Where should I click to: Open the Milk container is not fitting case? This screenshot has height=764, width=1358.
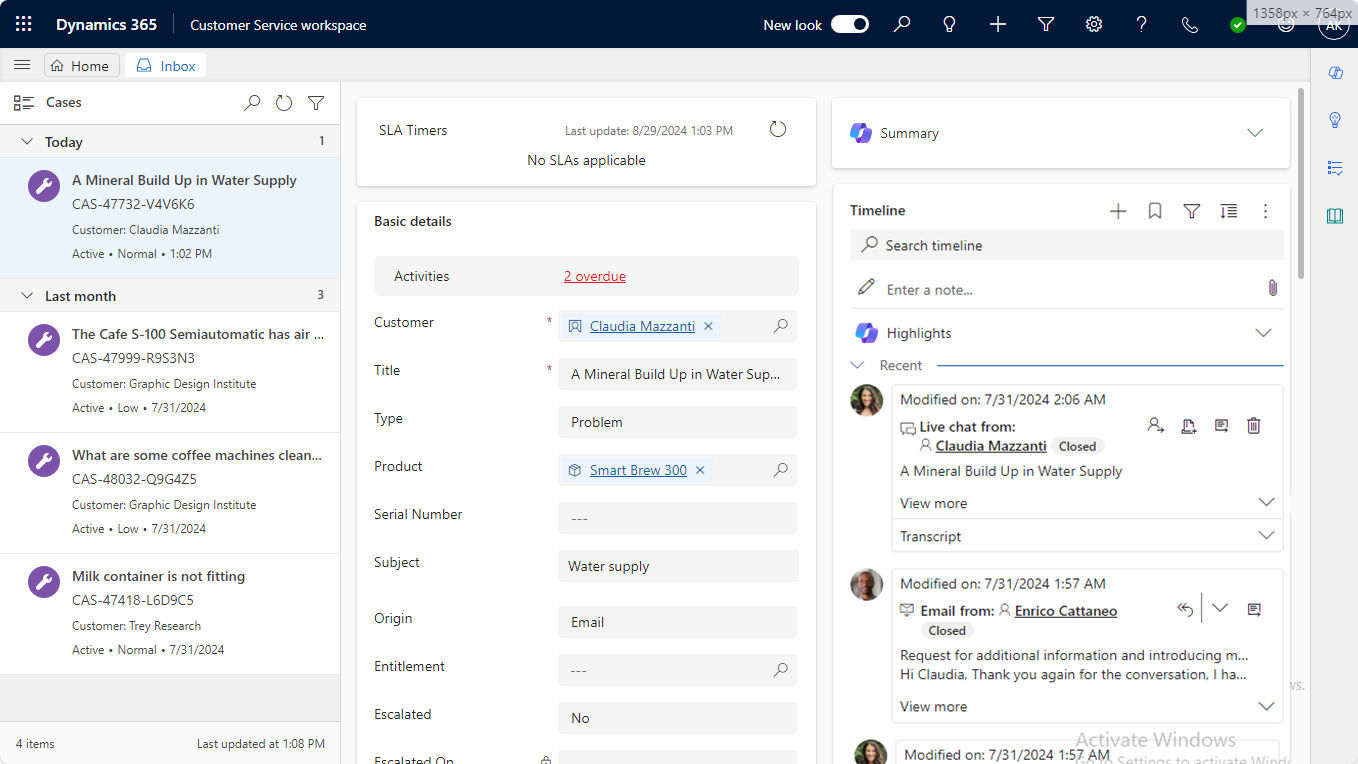click(x=158, y=576)
